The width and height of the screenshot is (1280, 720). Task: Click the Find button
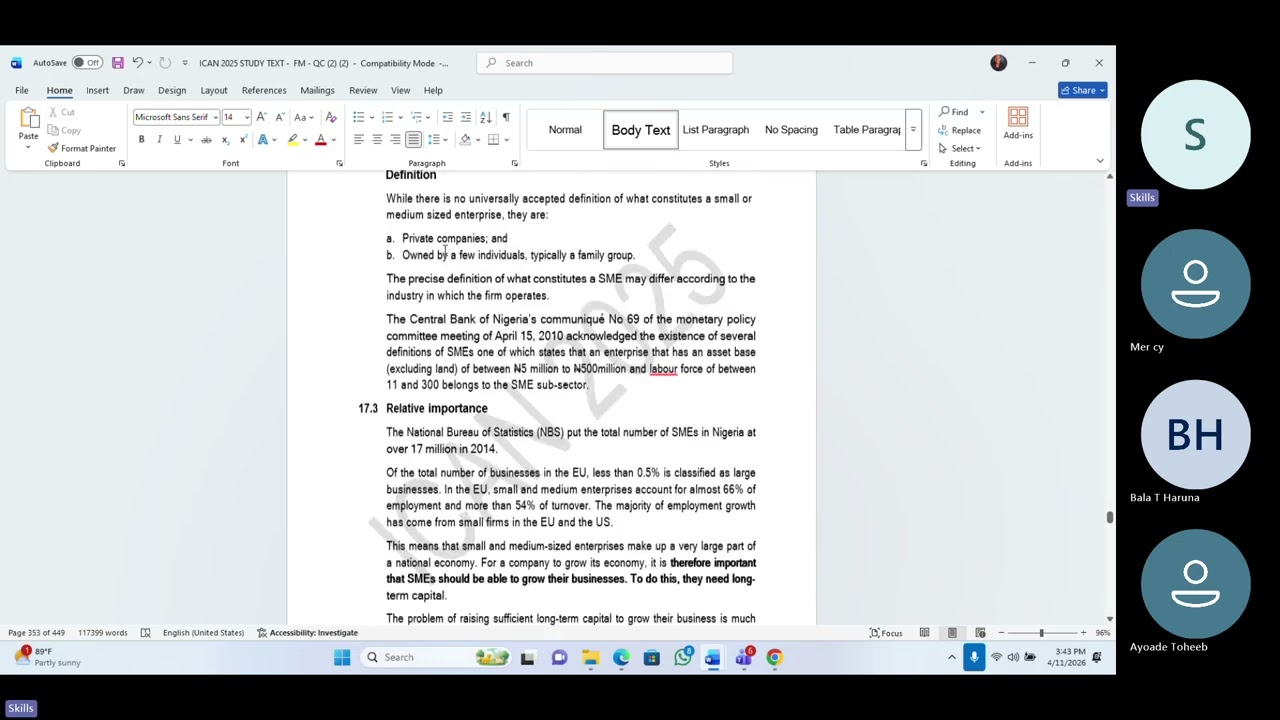click(x=954, y=112)
